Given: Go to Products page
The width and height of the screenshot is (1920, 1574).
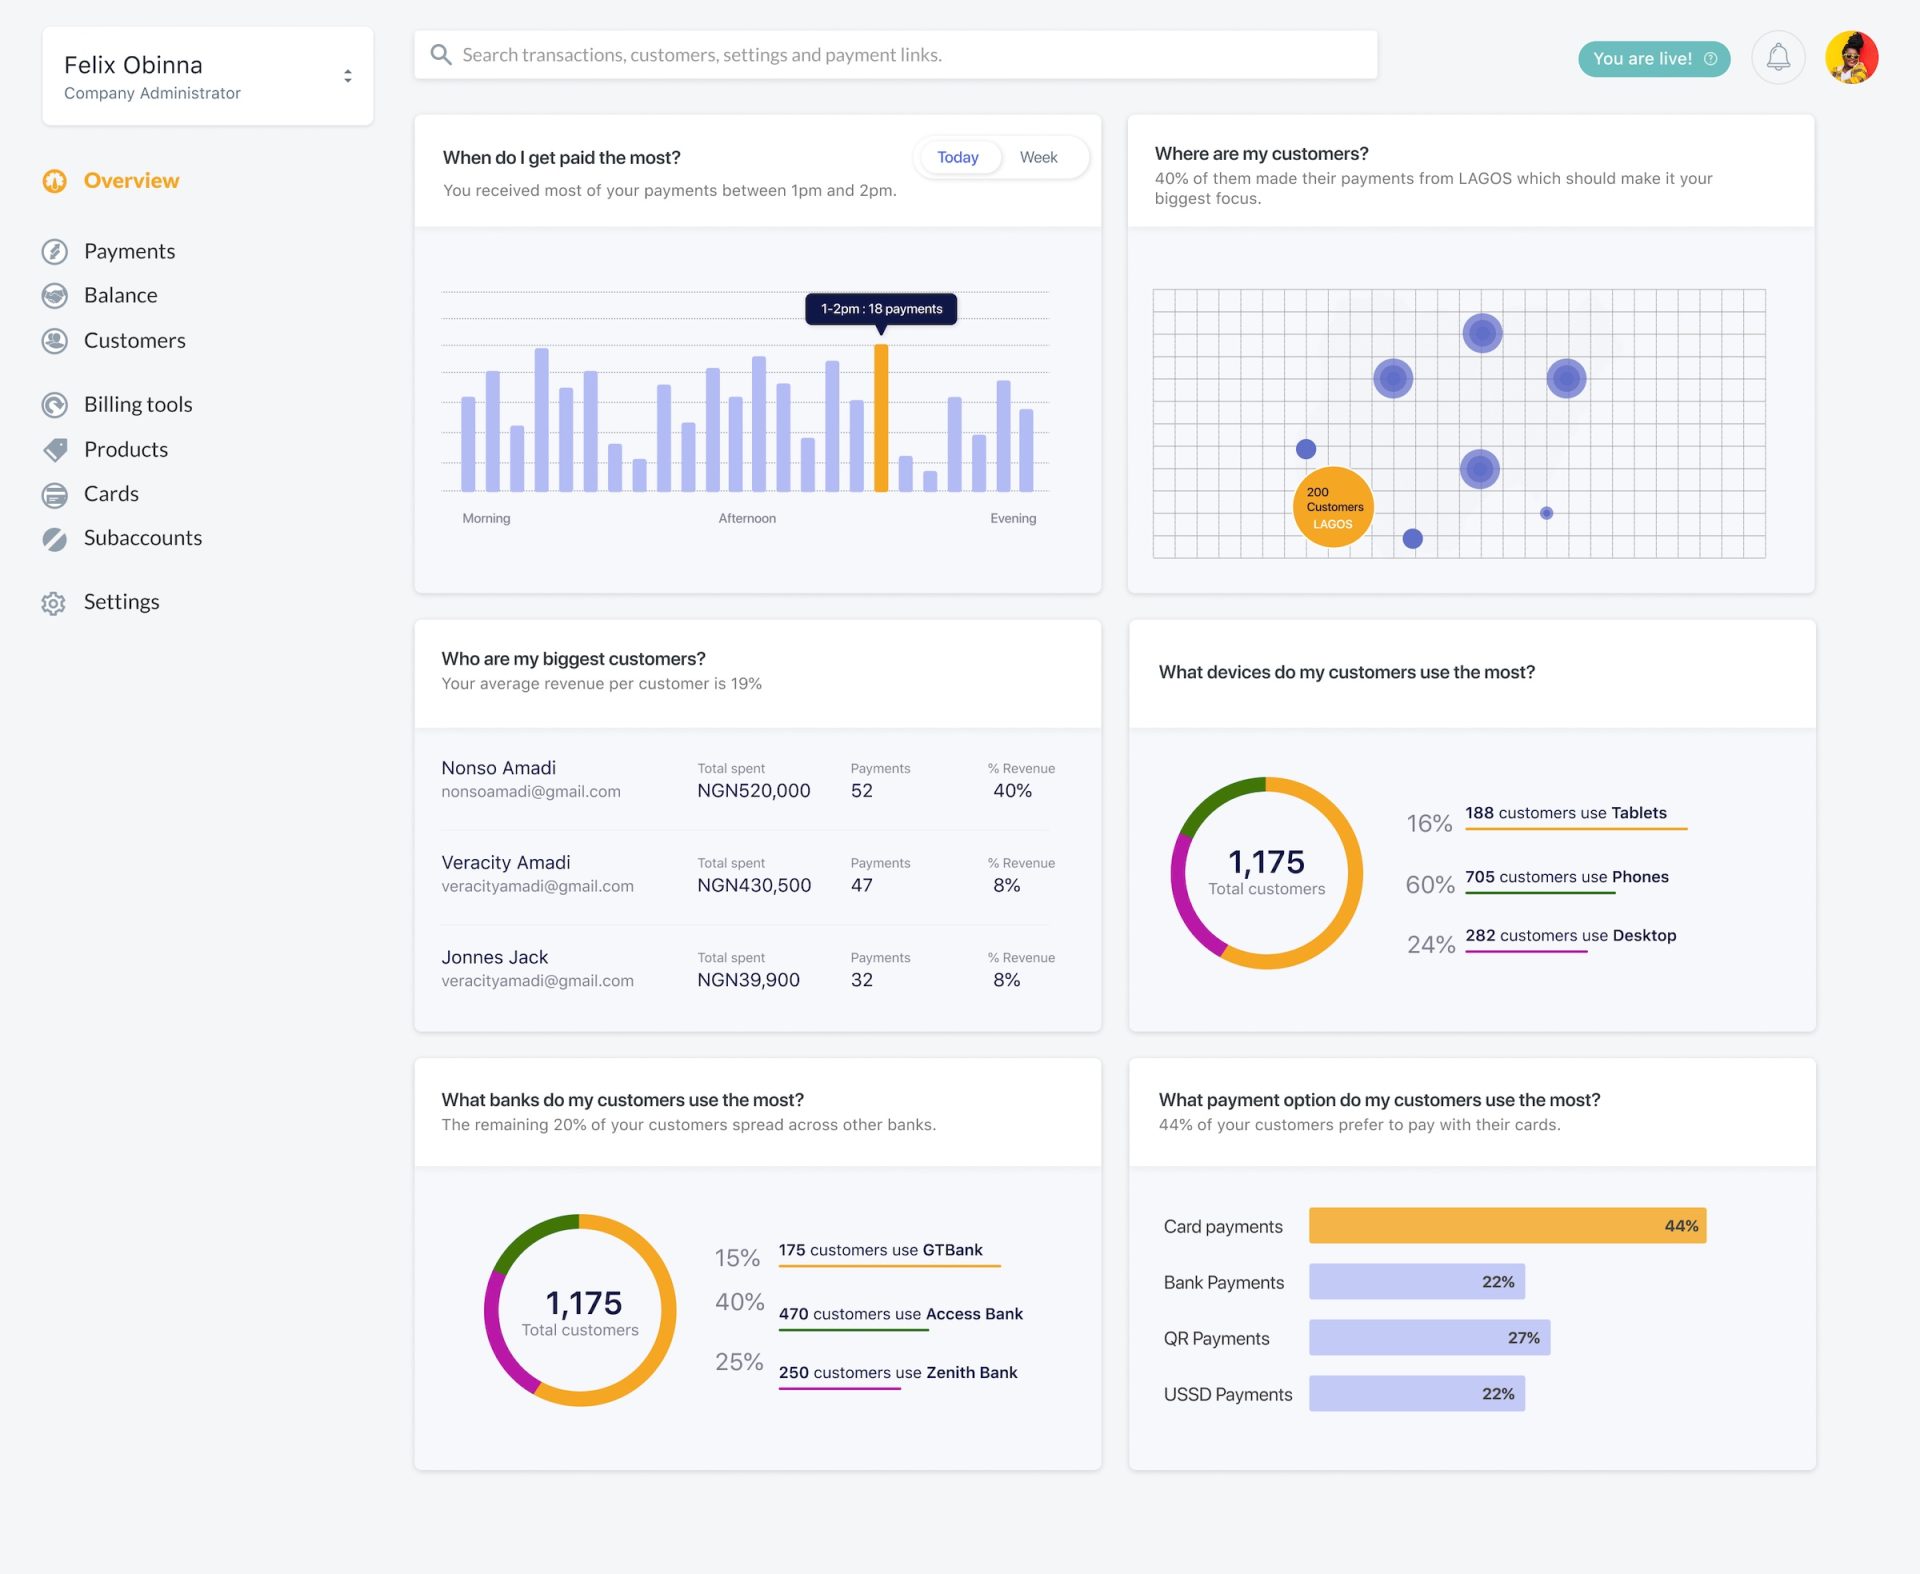Looking at the screenshot, I should 126,450.
